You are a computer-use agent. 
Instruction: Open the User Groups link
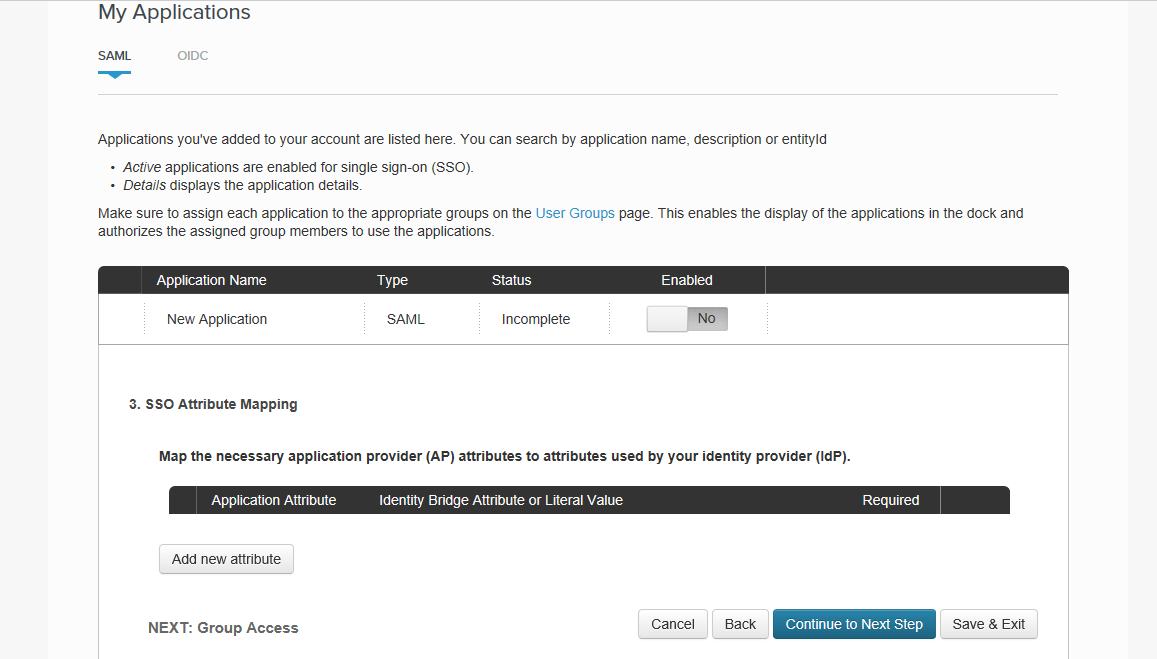575,213
